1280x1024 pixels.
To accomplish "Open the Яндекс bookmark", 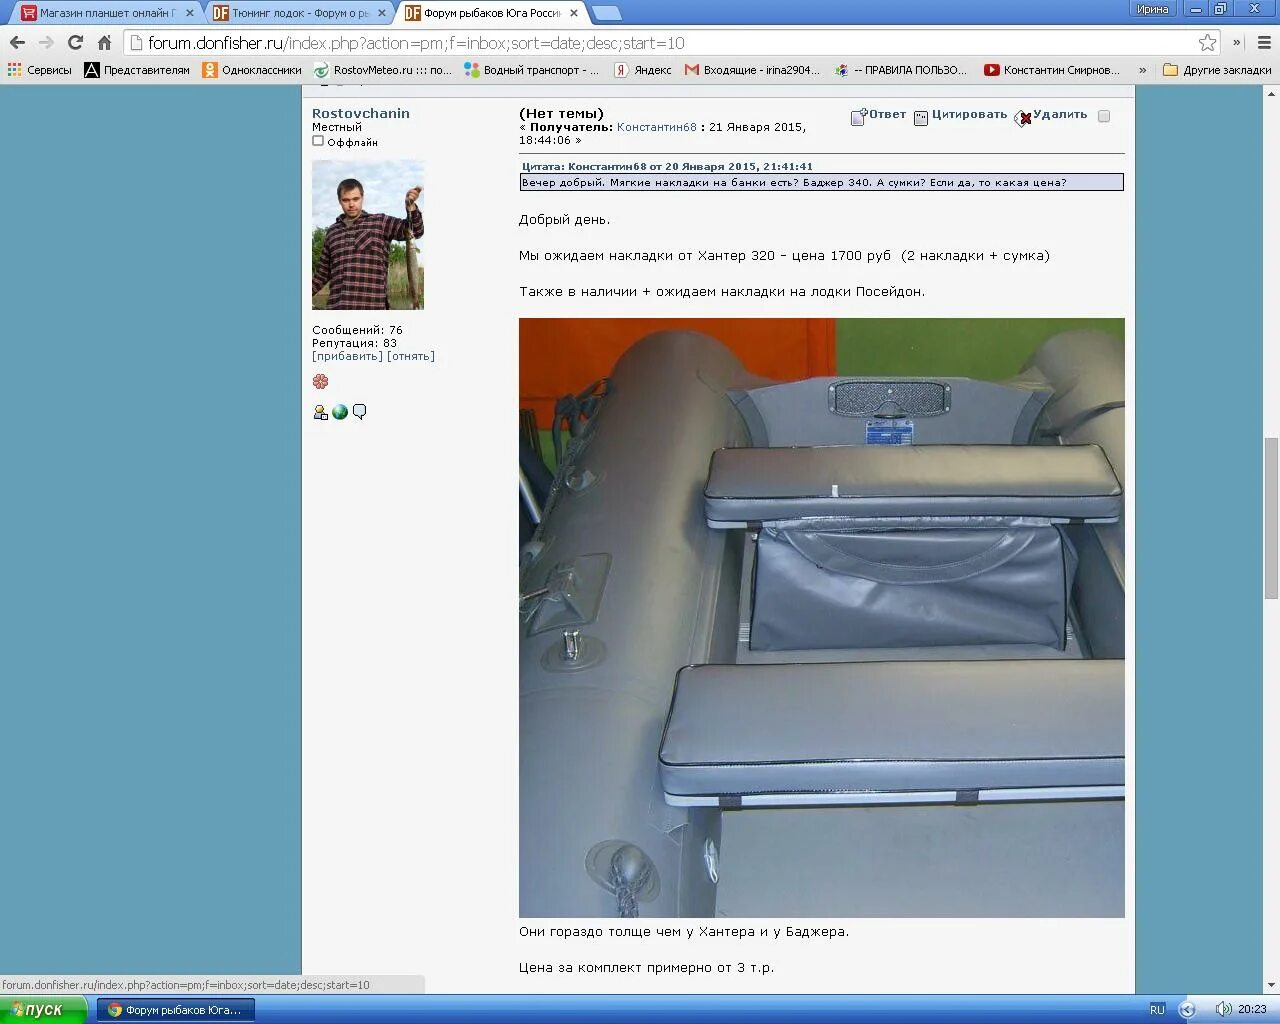I will [x=643, y=70].
